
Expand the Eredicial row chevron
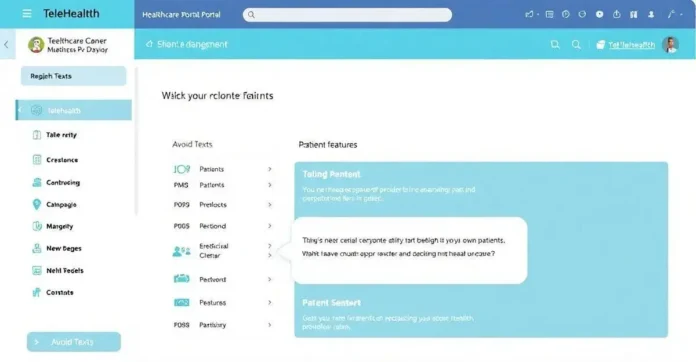tap(269, 246)
